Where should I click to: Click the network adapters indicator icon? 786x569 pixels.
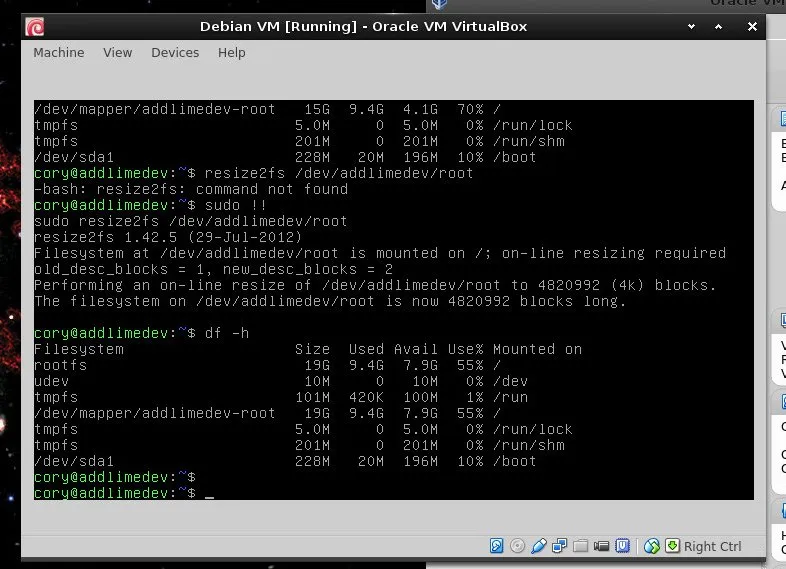coord(559,545)
